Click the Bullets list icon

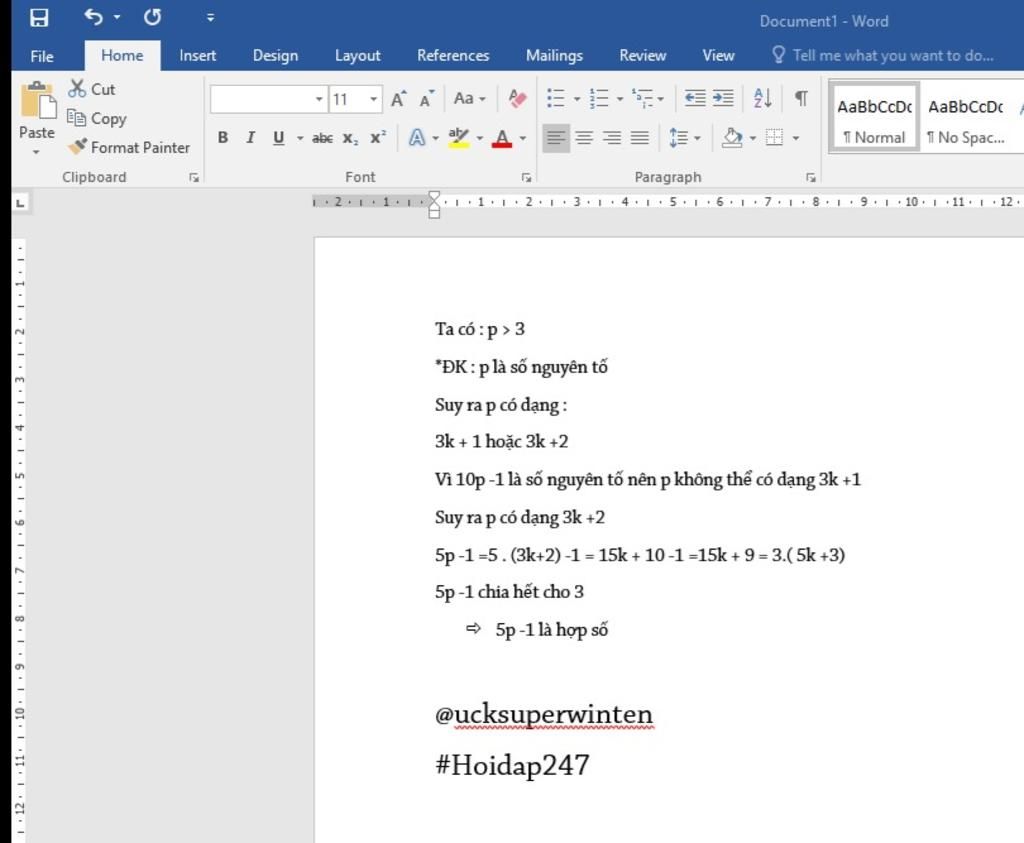556,99
